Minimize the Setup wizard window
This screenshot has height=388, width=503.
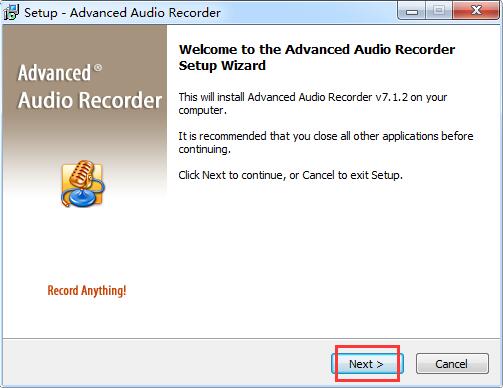[x=412, y=12]
